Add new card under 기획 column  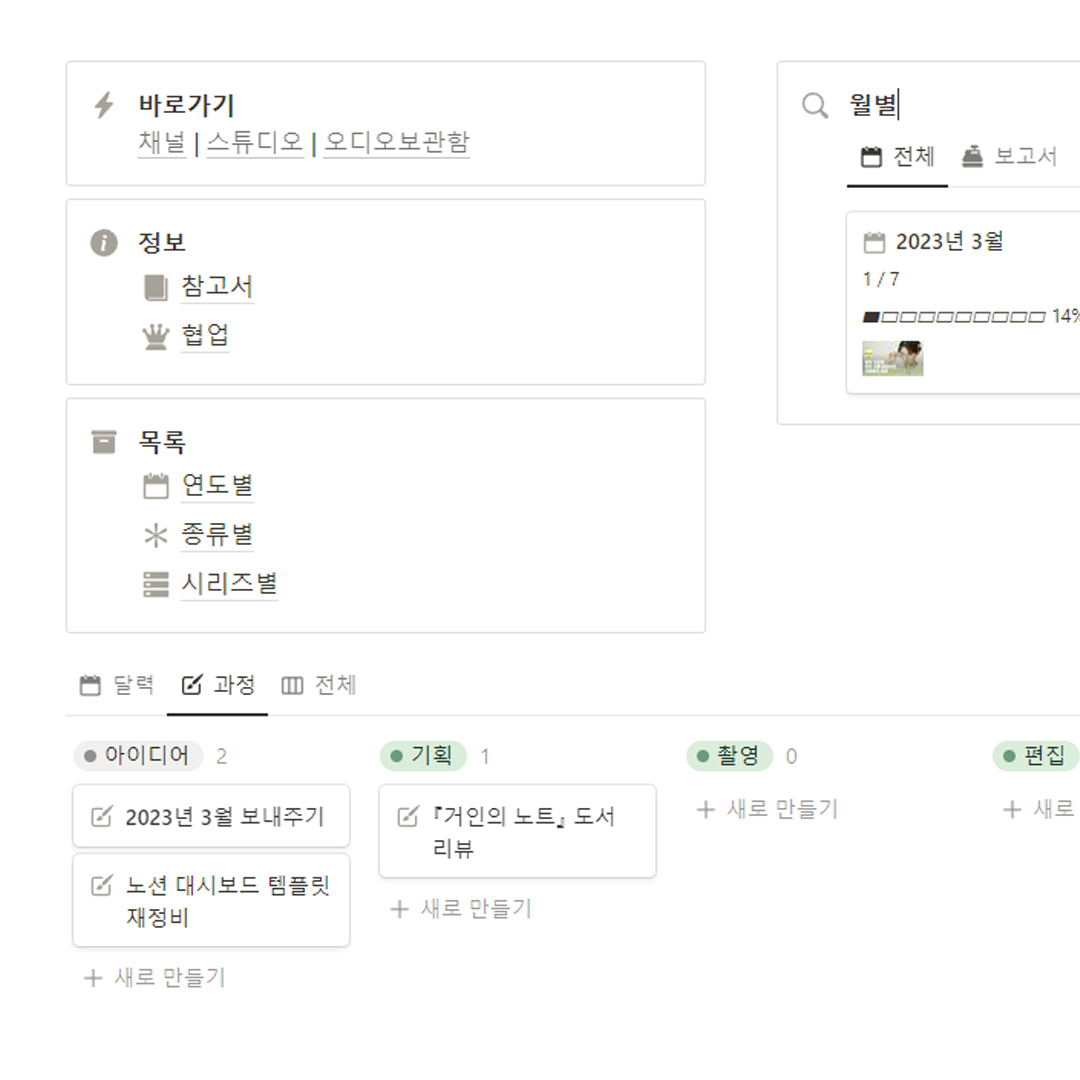461,909
